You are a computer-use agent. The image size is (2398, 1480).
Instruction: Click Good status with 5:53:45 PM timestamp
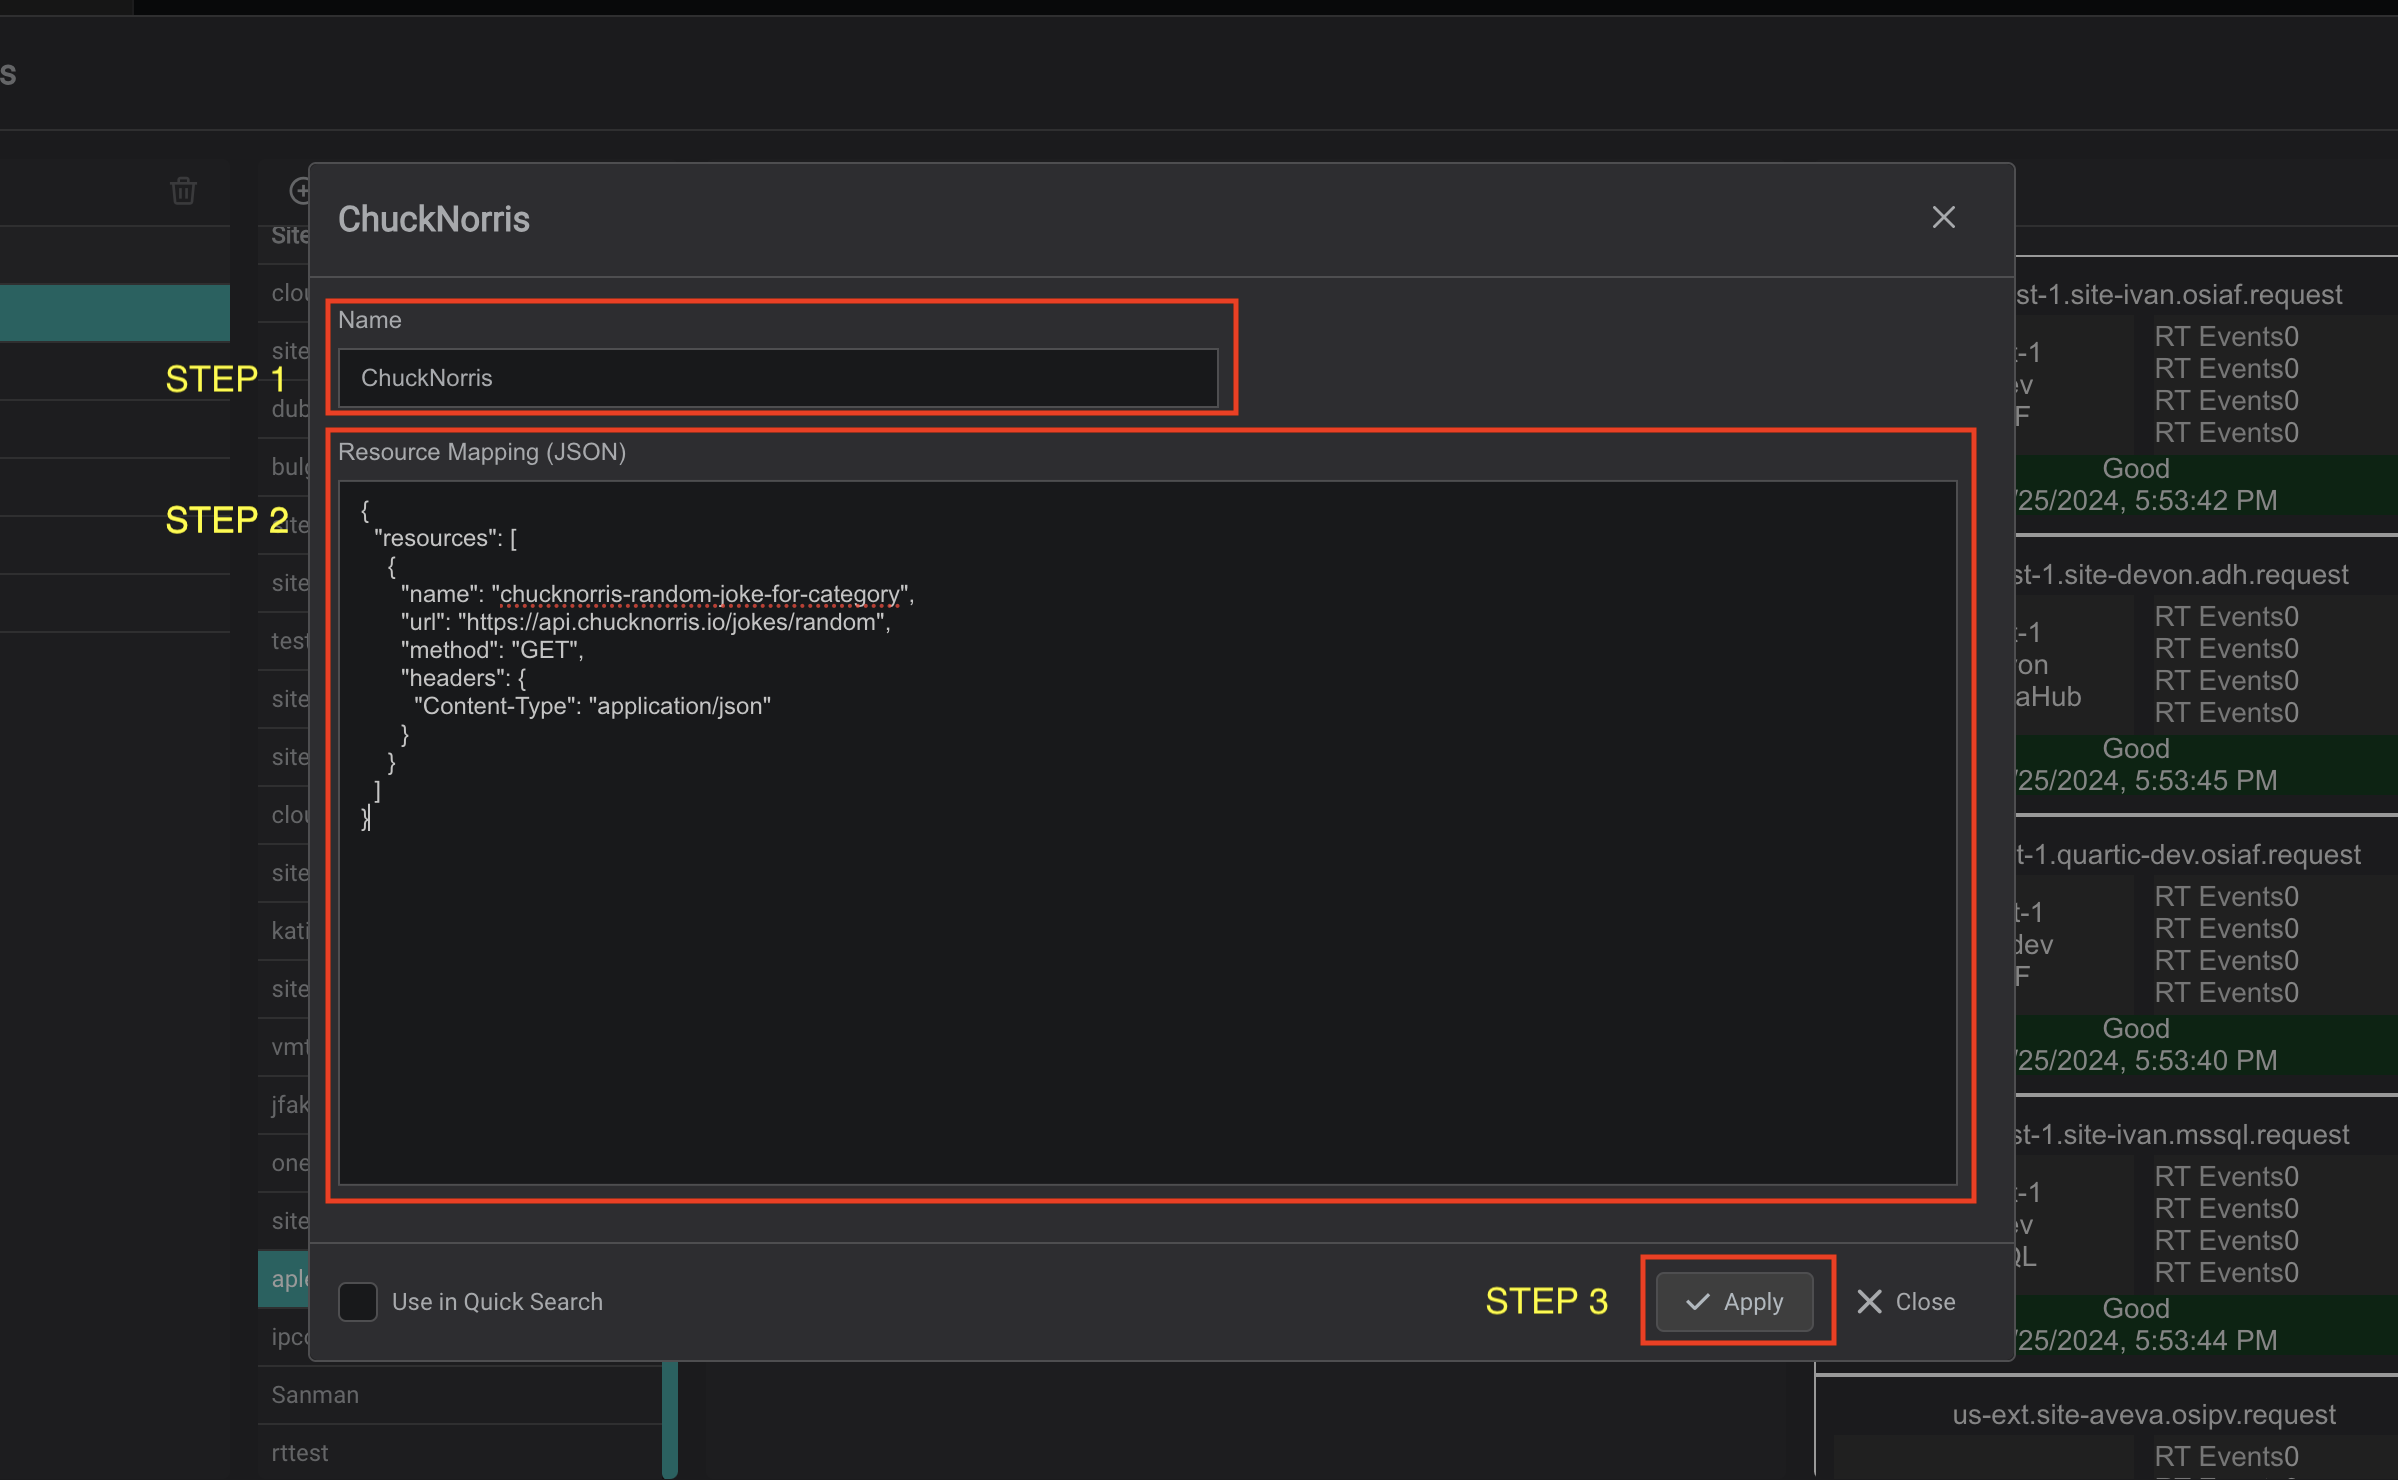(2206, 764)
